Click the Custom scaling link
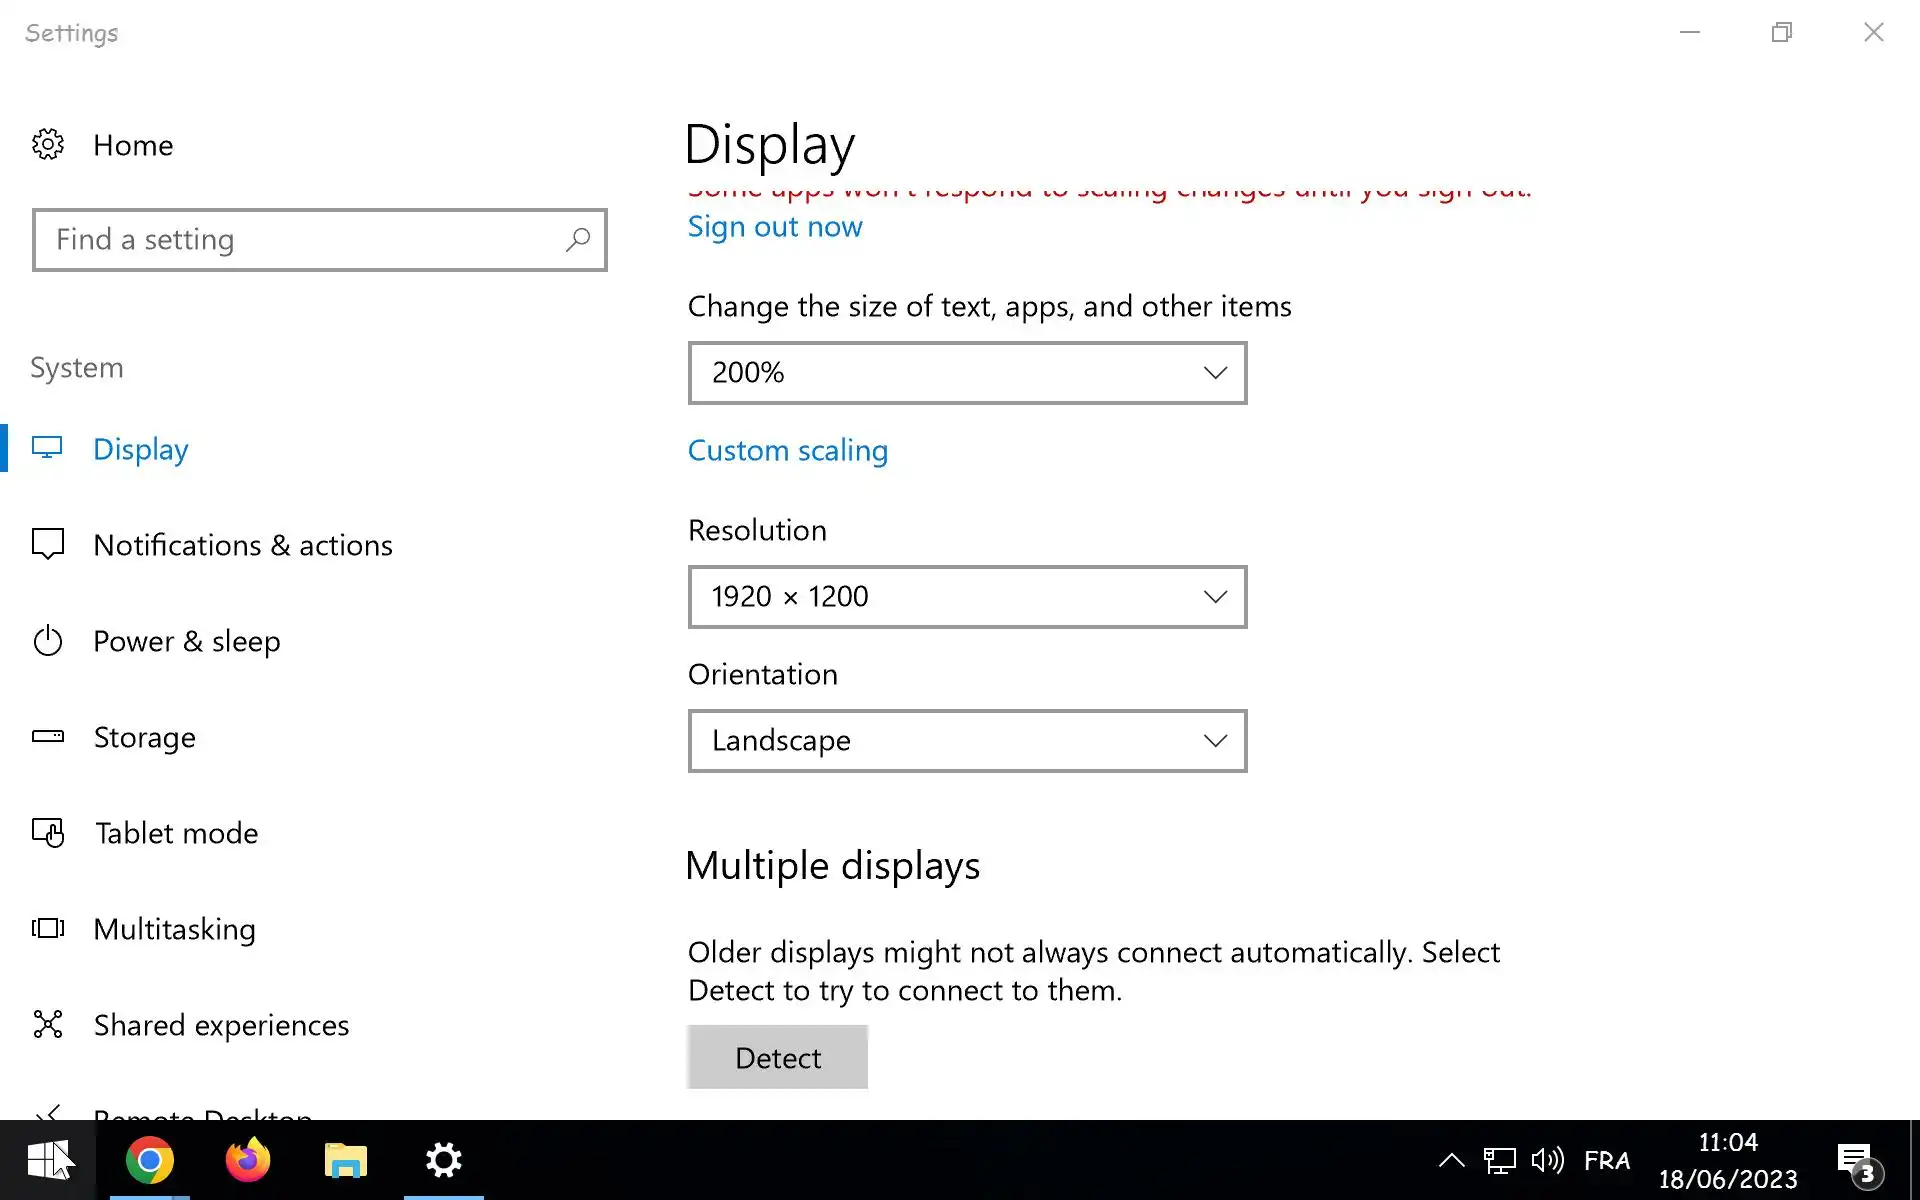Image resolution: width=1920 pixels, height=1200 pixels. click(787, 451)
